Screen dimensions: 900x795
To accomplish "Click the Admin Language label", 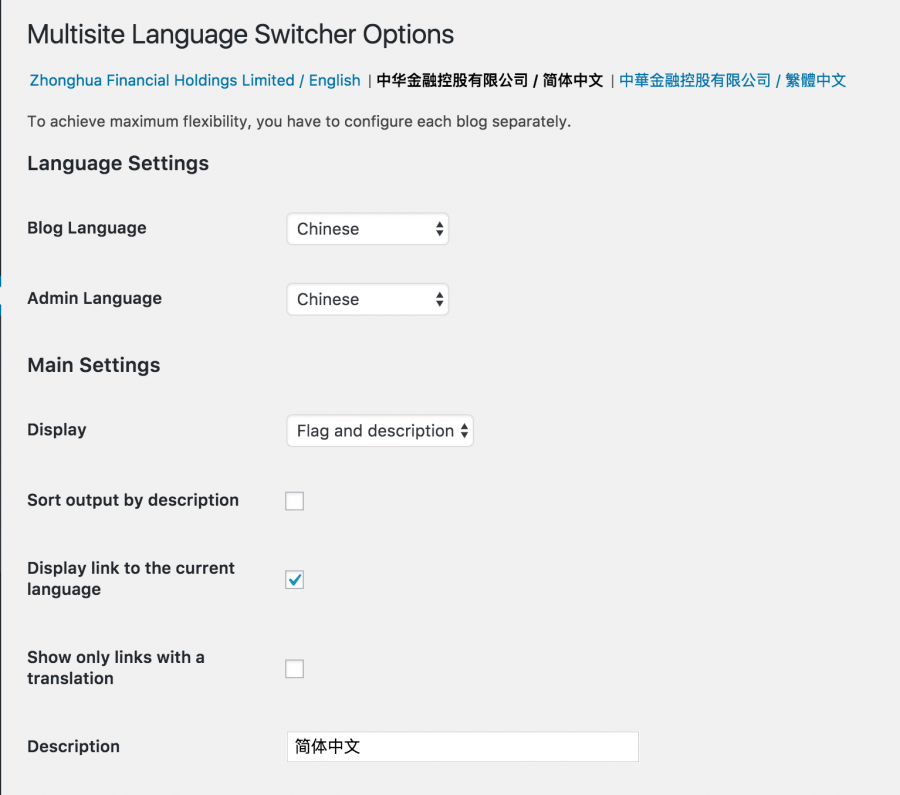I will tap(94, 298).
